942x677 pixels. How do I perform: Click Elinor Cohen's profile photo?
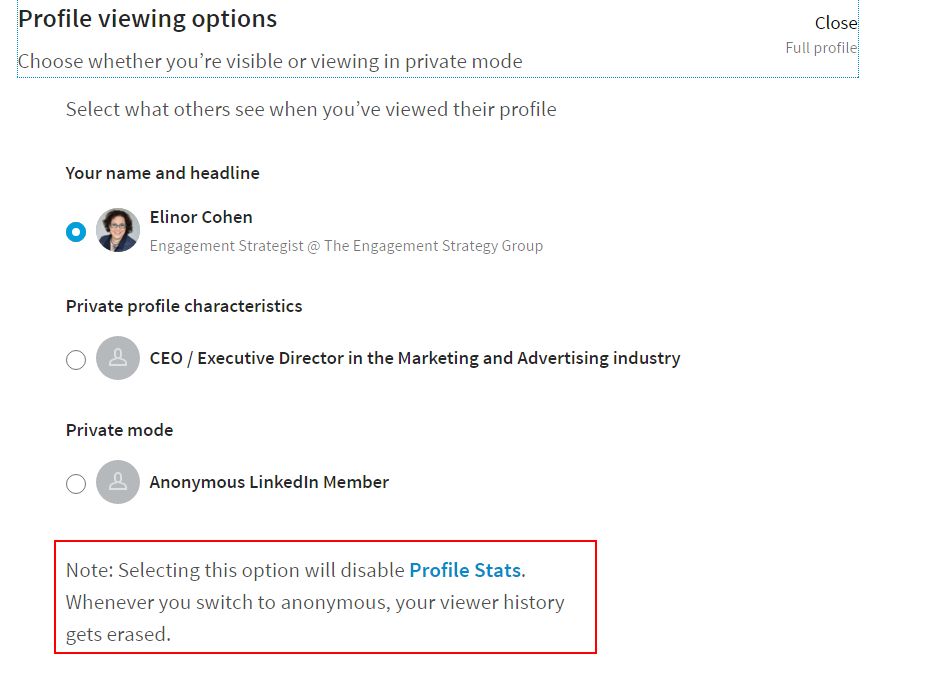118,230
